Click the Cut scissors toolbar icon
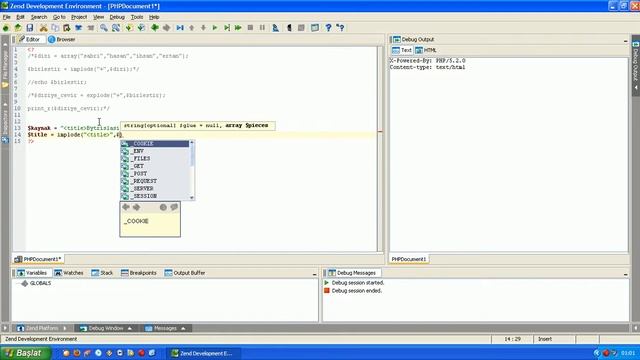Viewport: 640px width, 360px height. (x=43, y=28)
